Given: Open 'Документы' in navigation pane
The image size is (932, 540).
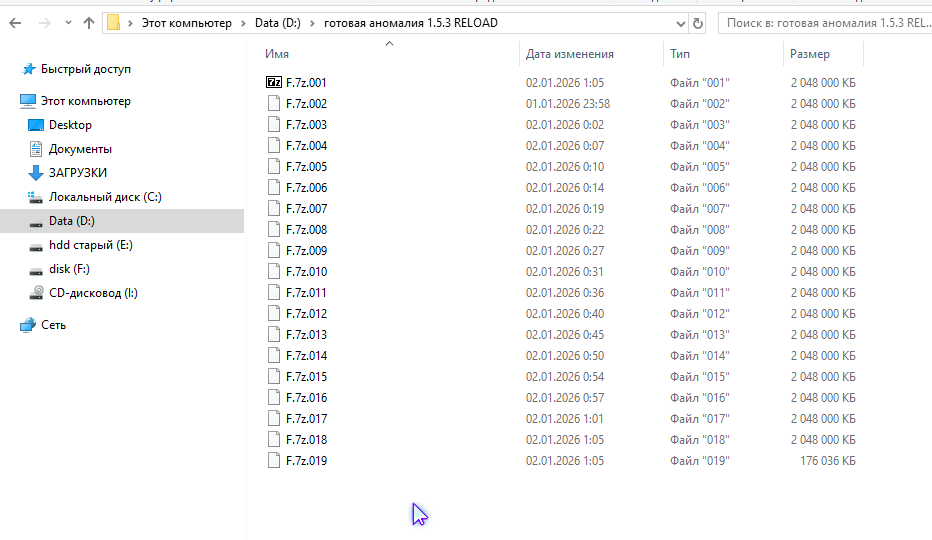Looking at the screenshot, I should click(80, 149).
